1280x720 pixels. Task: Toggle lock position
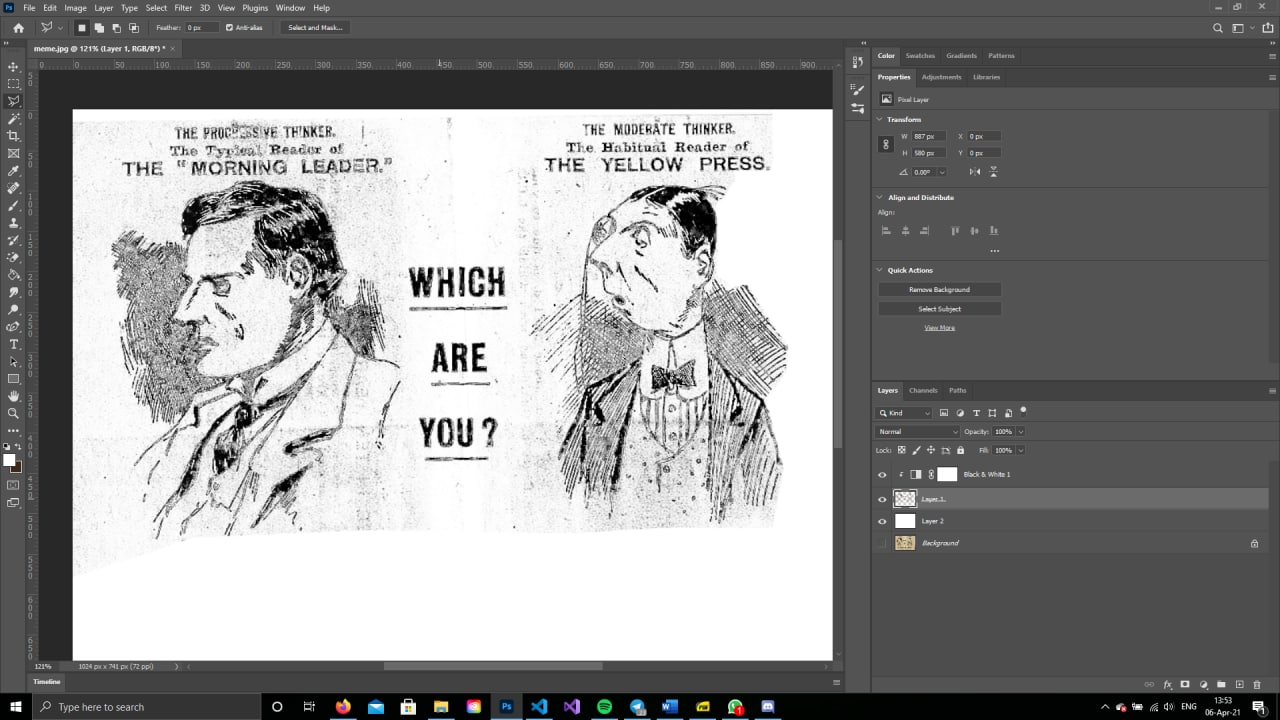(931, 450)
